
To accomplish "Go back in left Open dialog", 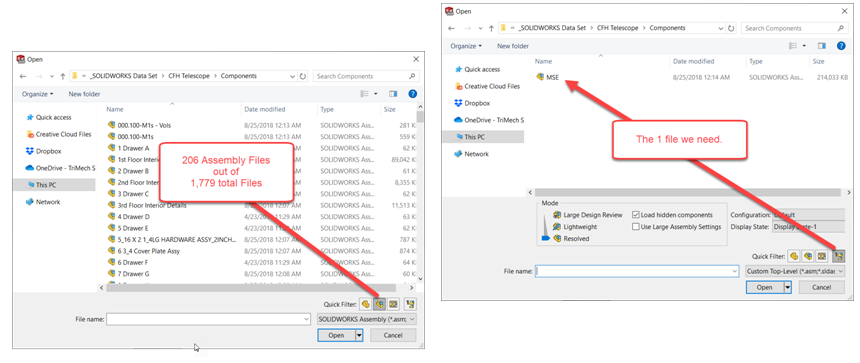I will [x=22, y=76].
